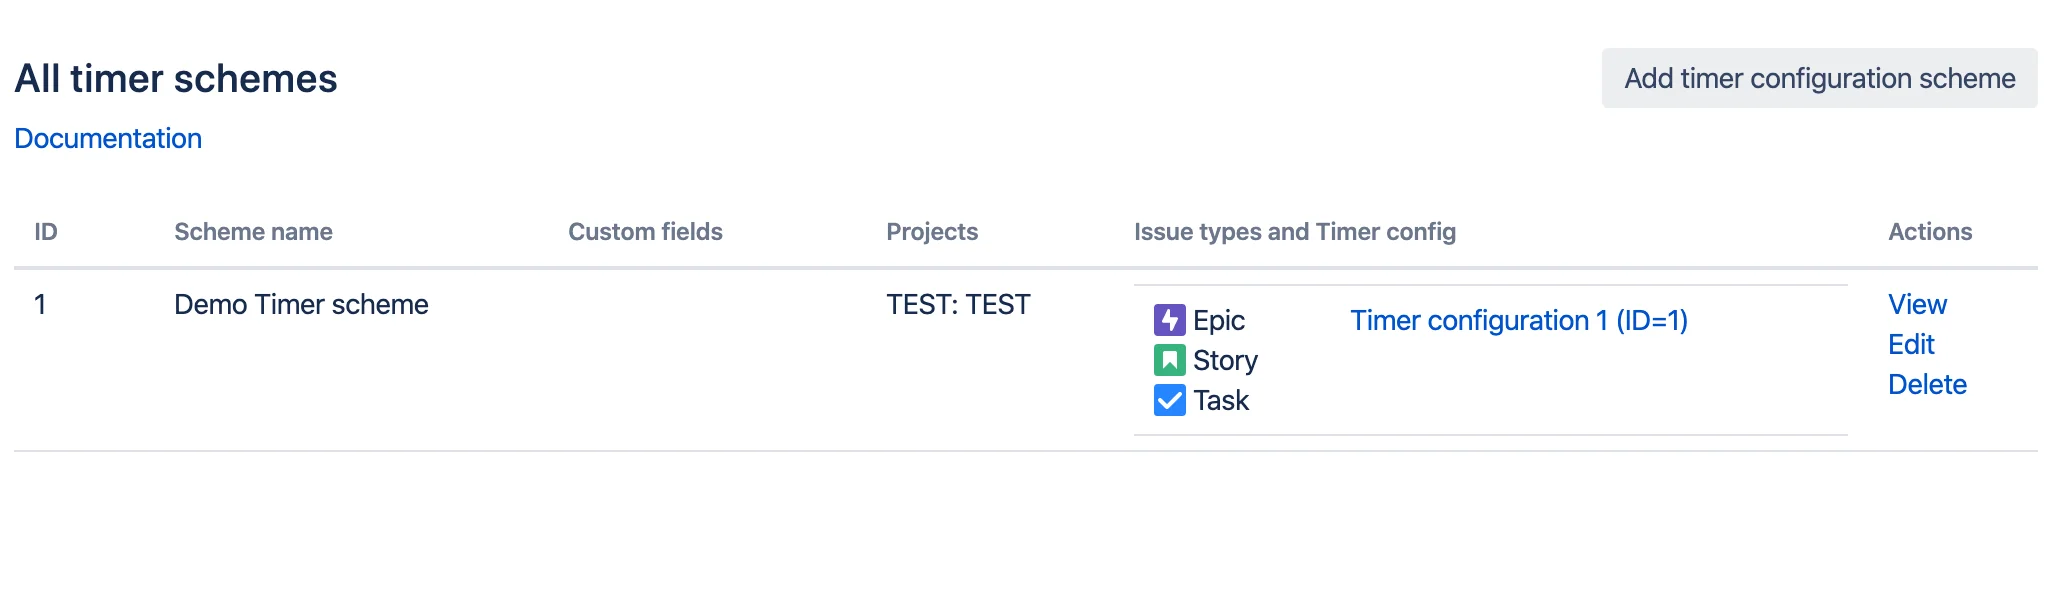This screenshot has height=606, width=2066.
Task: Delete the Demo Timer scheme
Action: [x=1927, y=384]
